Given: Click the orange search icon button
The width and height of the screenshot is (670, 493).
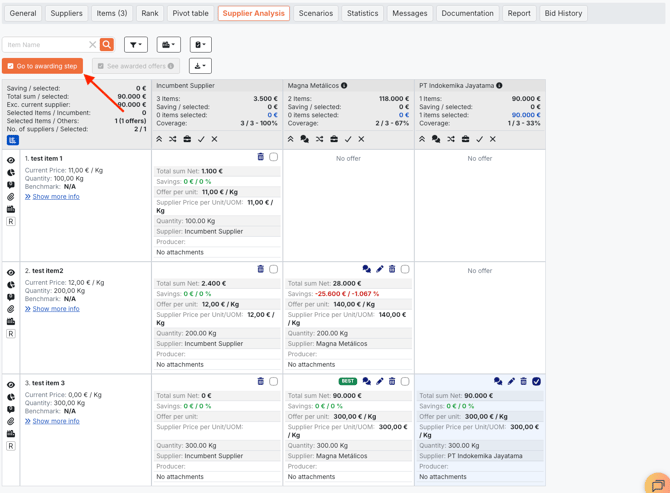Looking at the screenshot, I should [107, 45].
